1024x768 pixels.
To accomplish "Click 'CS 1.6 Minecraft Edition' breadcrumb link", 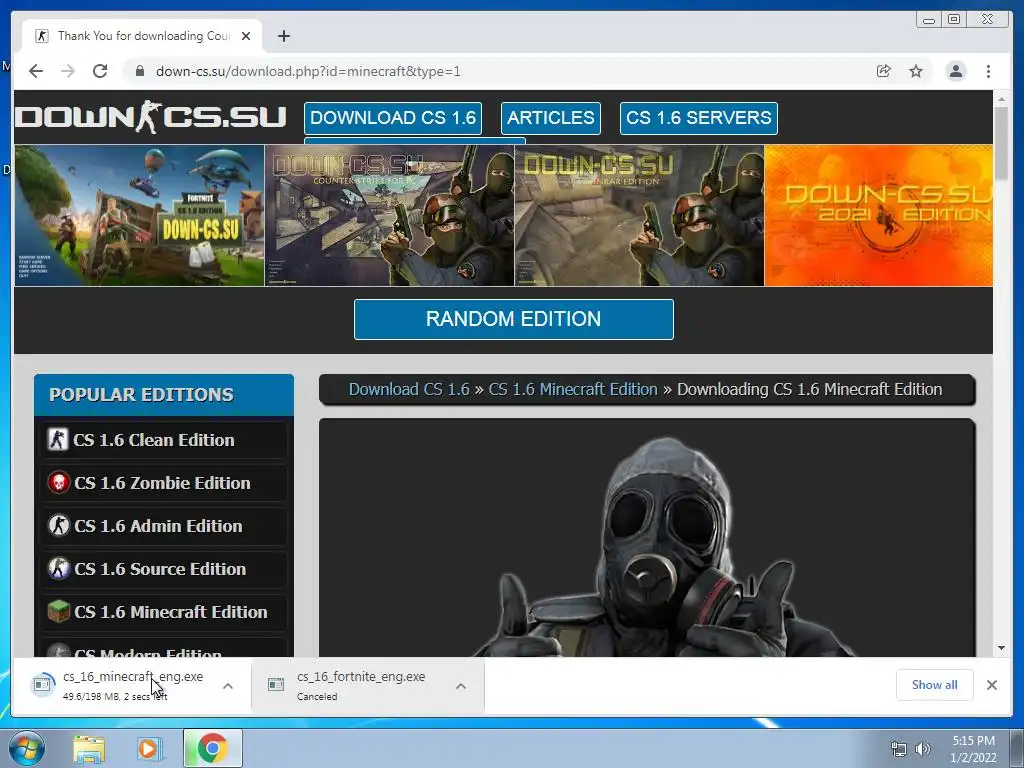I will (573, 389).
